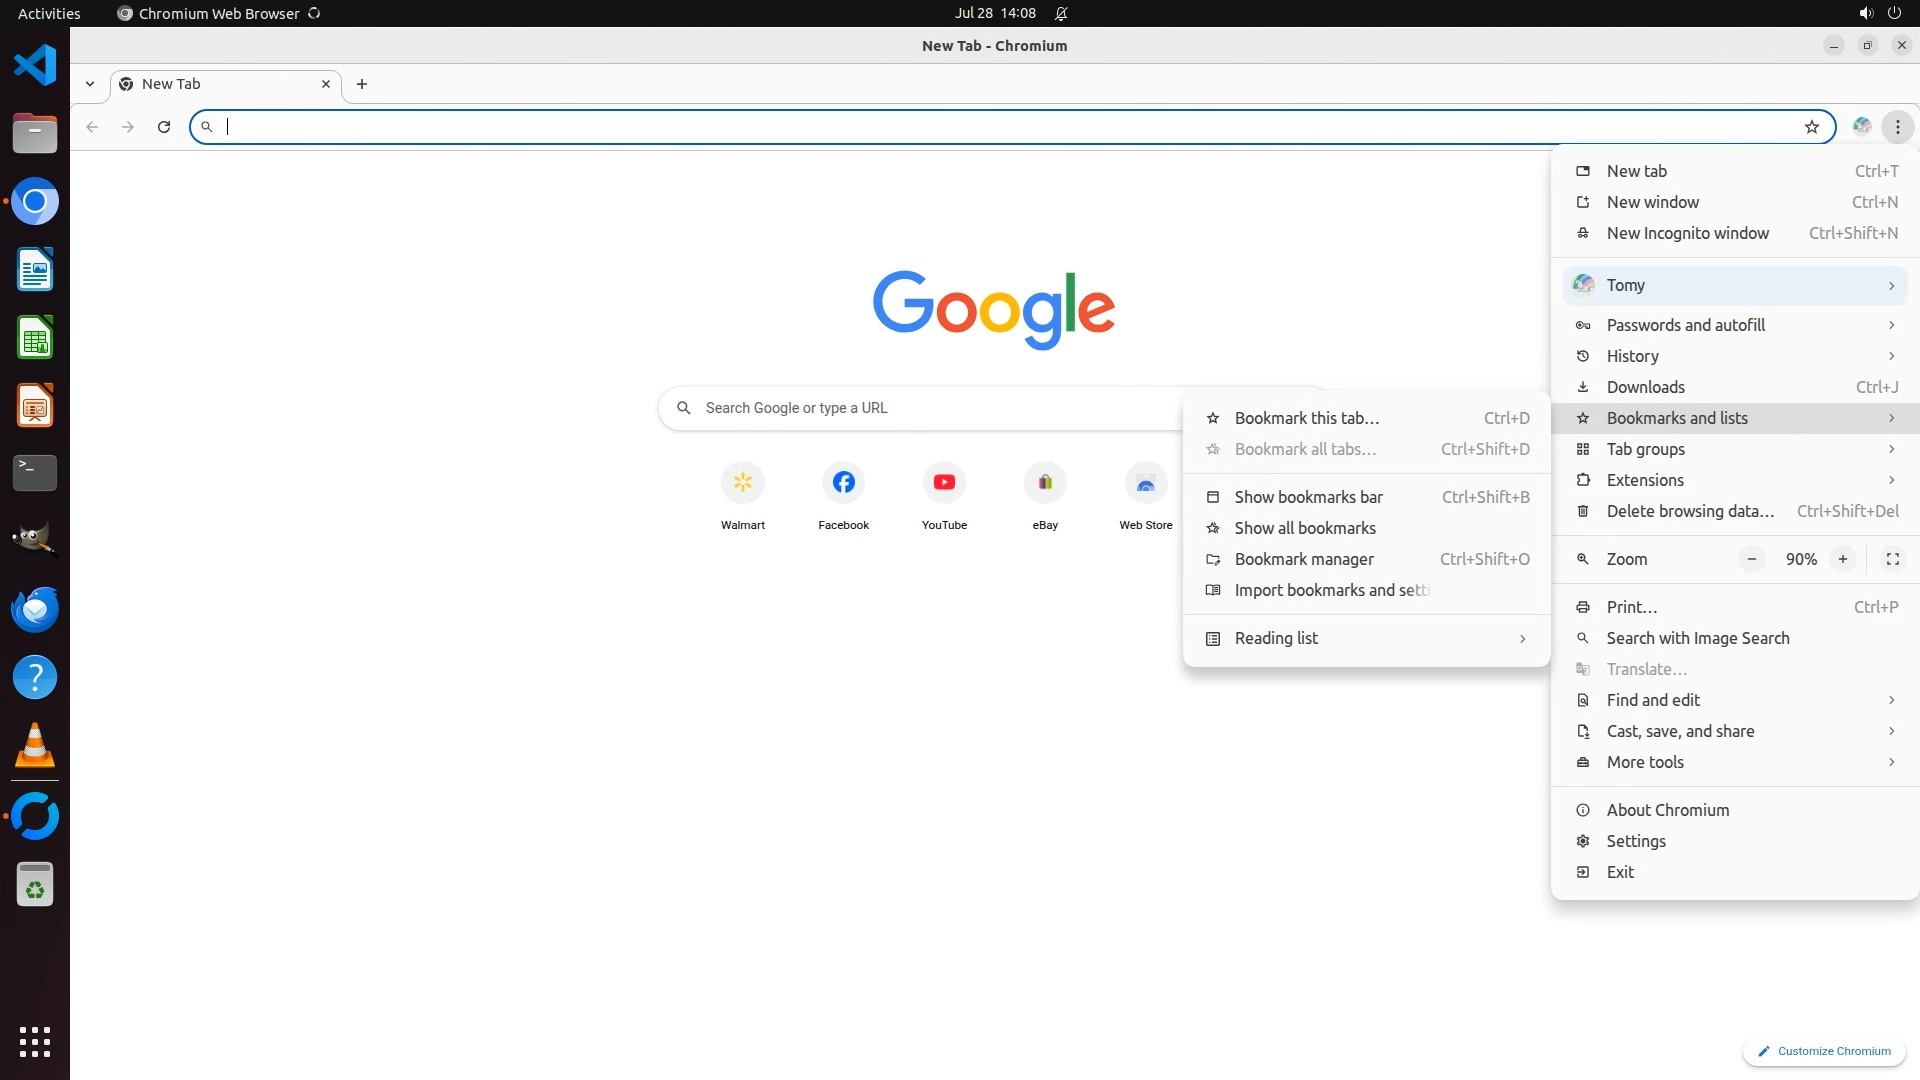Toggle Show bookmarks bar option
The image size is (1920, 1080).
click(1308, 497)
